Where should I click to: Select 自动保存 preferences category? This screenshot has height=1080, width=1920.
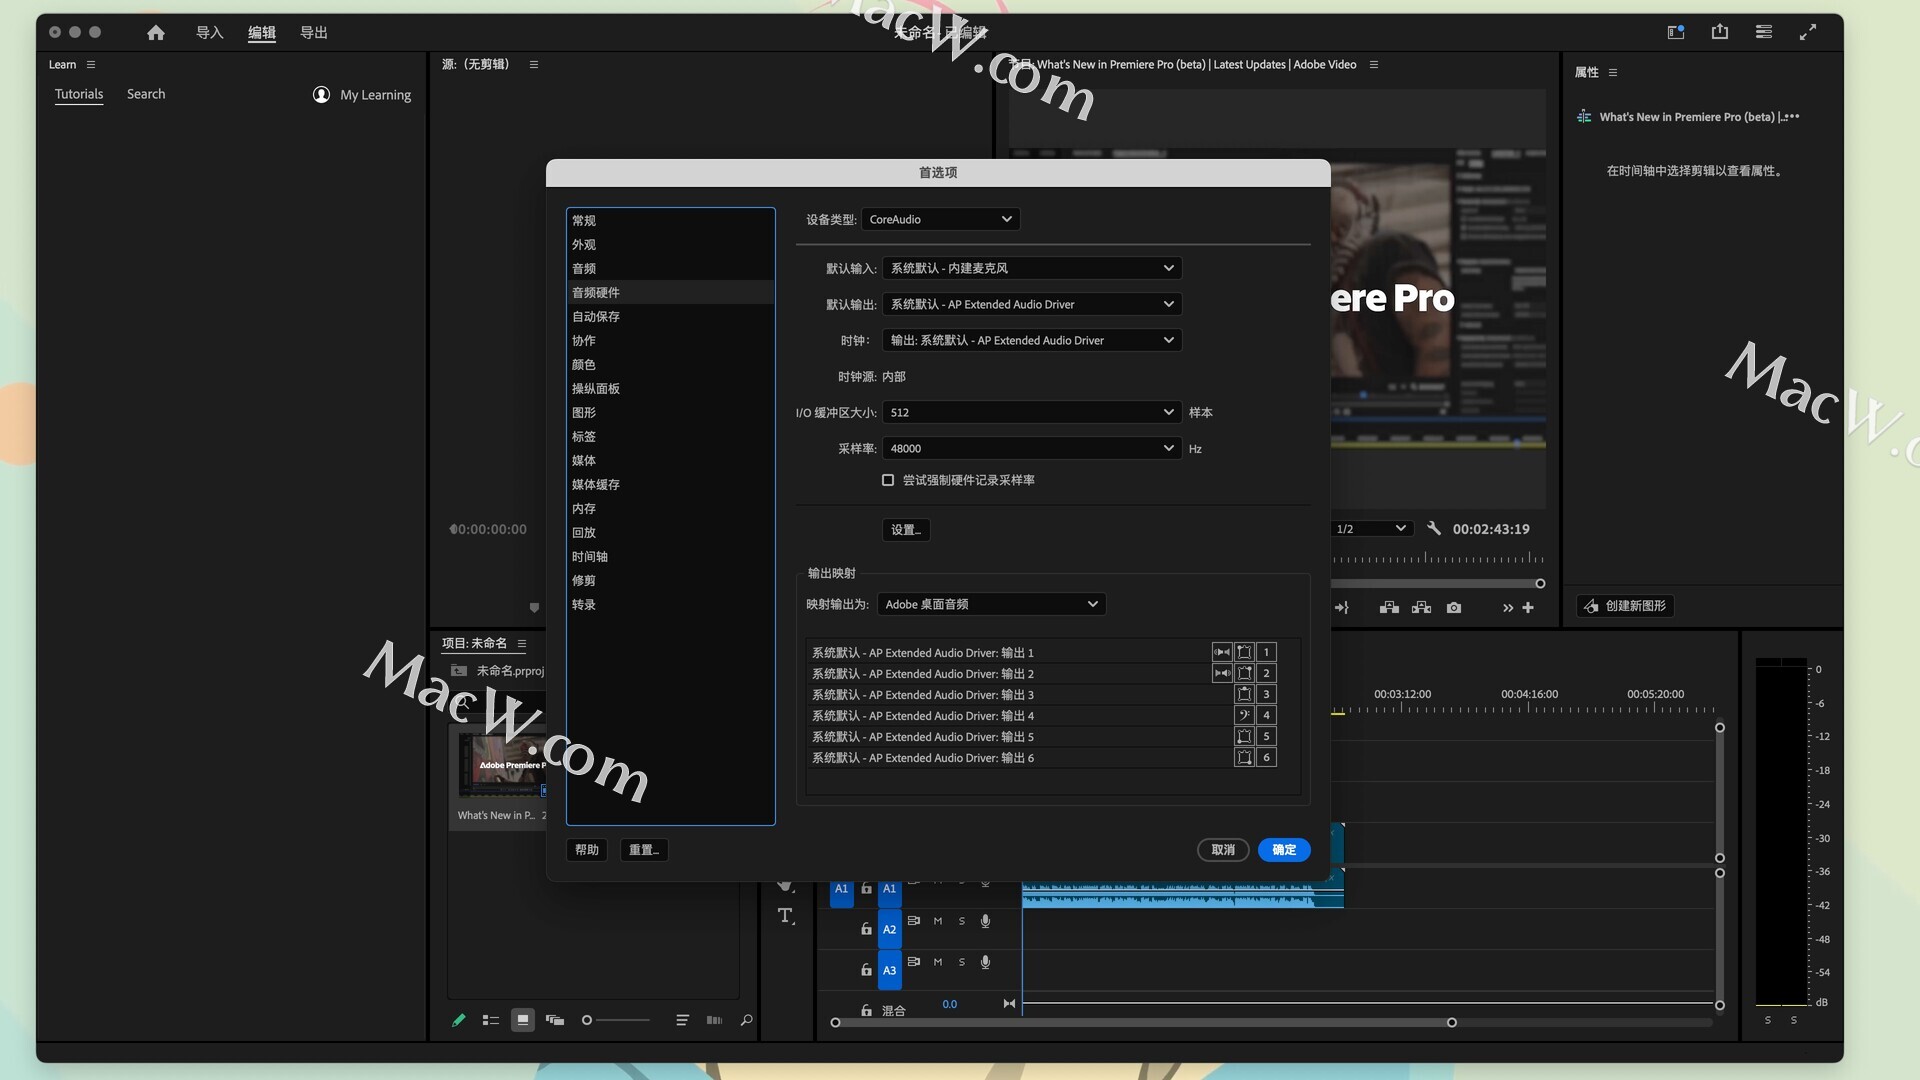click(670, 316)
